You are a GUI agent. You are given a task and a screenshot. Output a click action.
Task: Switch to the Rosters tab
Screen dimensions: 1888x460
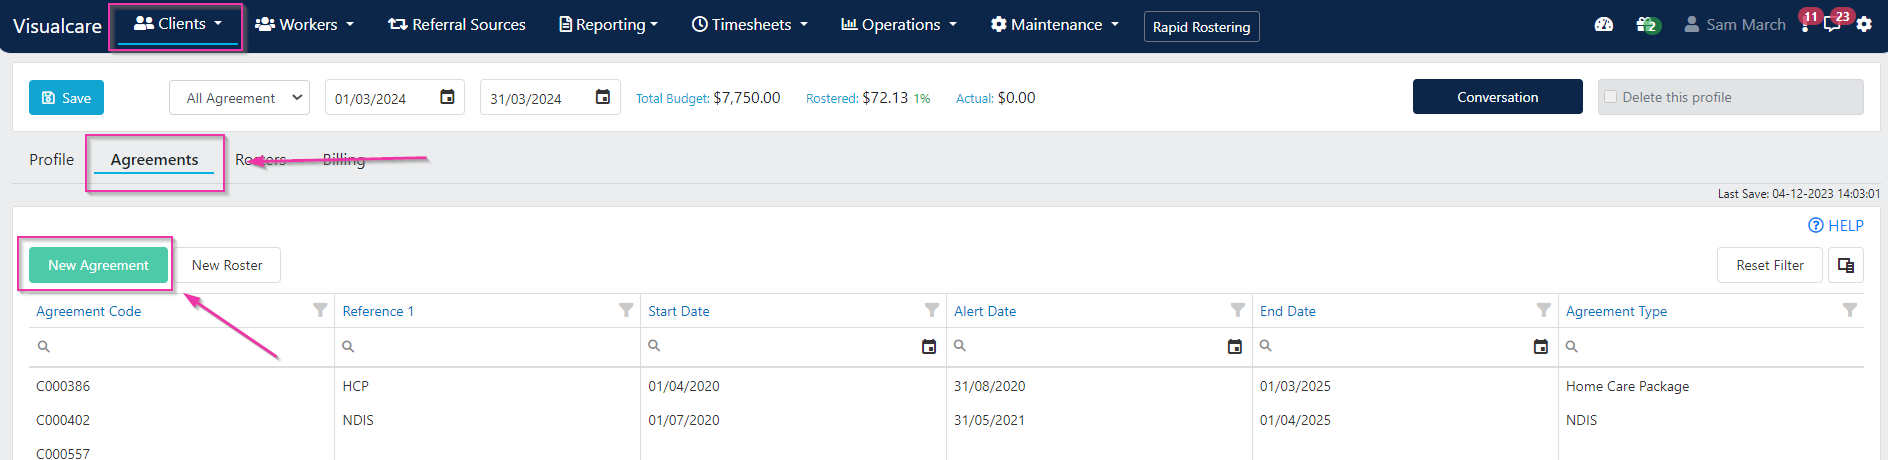[261, 159]
